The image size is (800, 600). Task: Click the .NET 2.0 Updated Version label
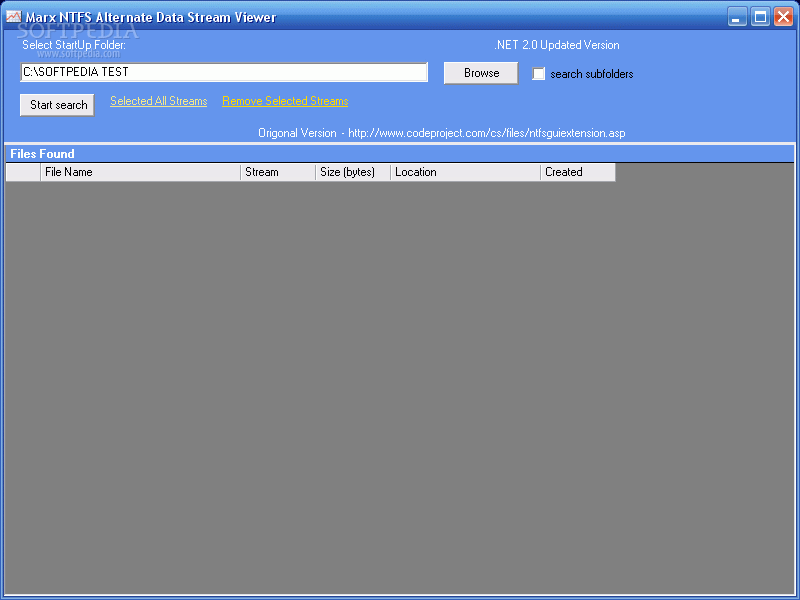coord(557,45)
